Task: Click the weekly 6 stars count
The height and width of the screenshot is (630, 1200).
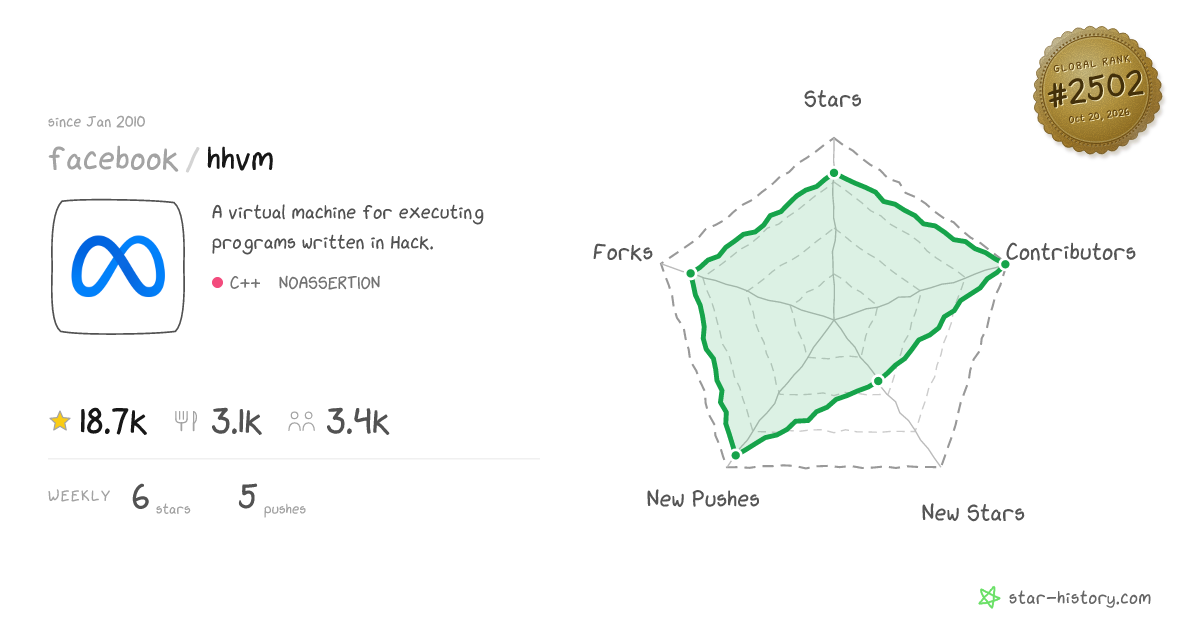Action: pos(141,496)
